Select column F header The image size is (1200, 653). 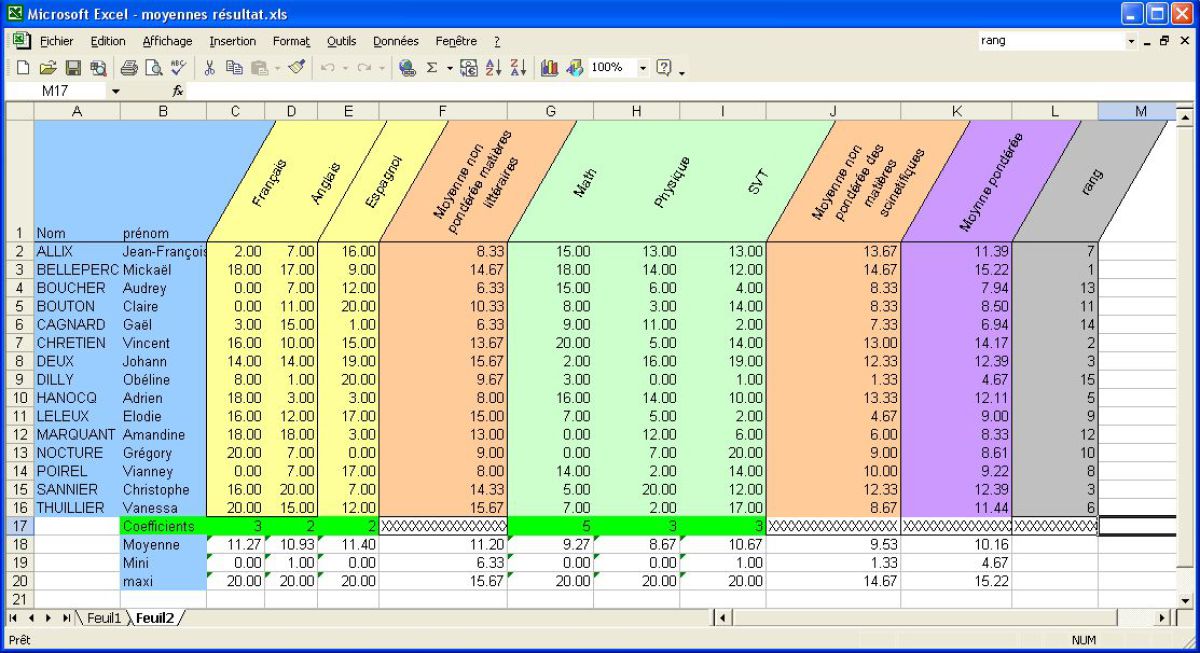click(x=443, y=111)
